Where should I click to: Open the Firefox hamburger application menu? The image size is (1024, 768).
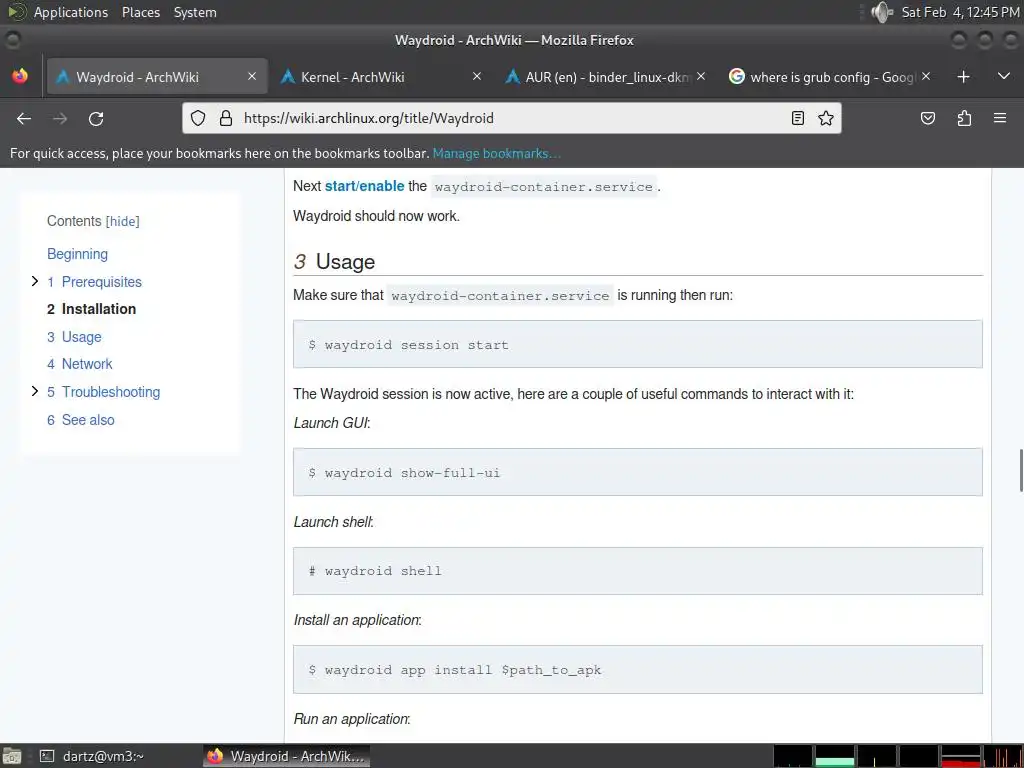[1000, 118]
